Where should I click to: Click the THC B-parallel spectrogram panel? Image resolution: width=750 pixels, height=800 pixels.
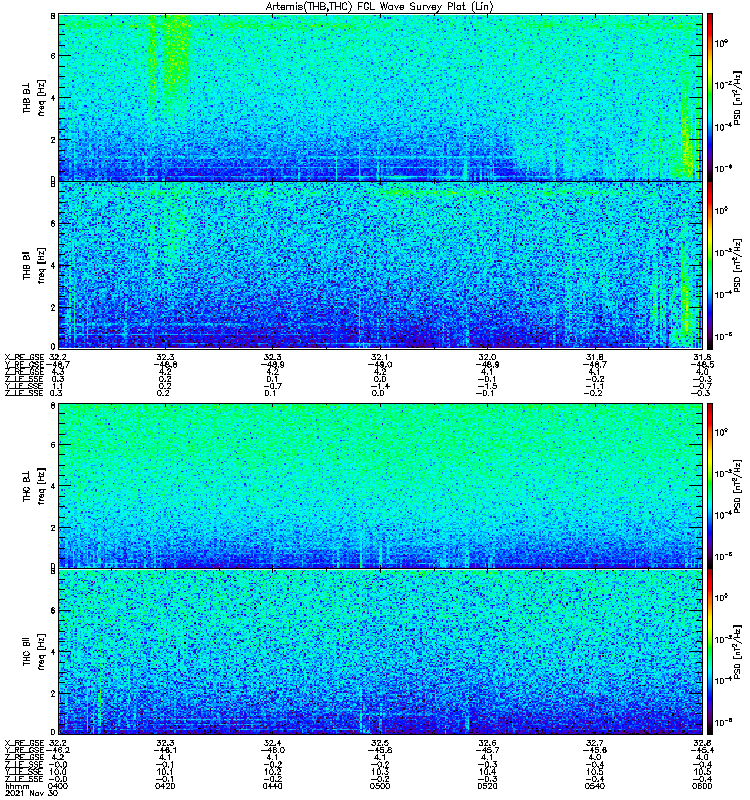(x=380, y=652)
